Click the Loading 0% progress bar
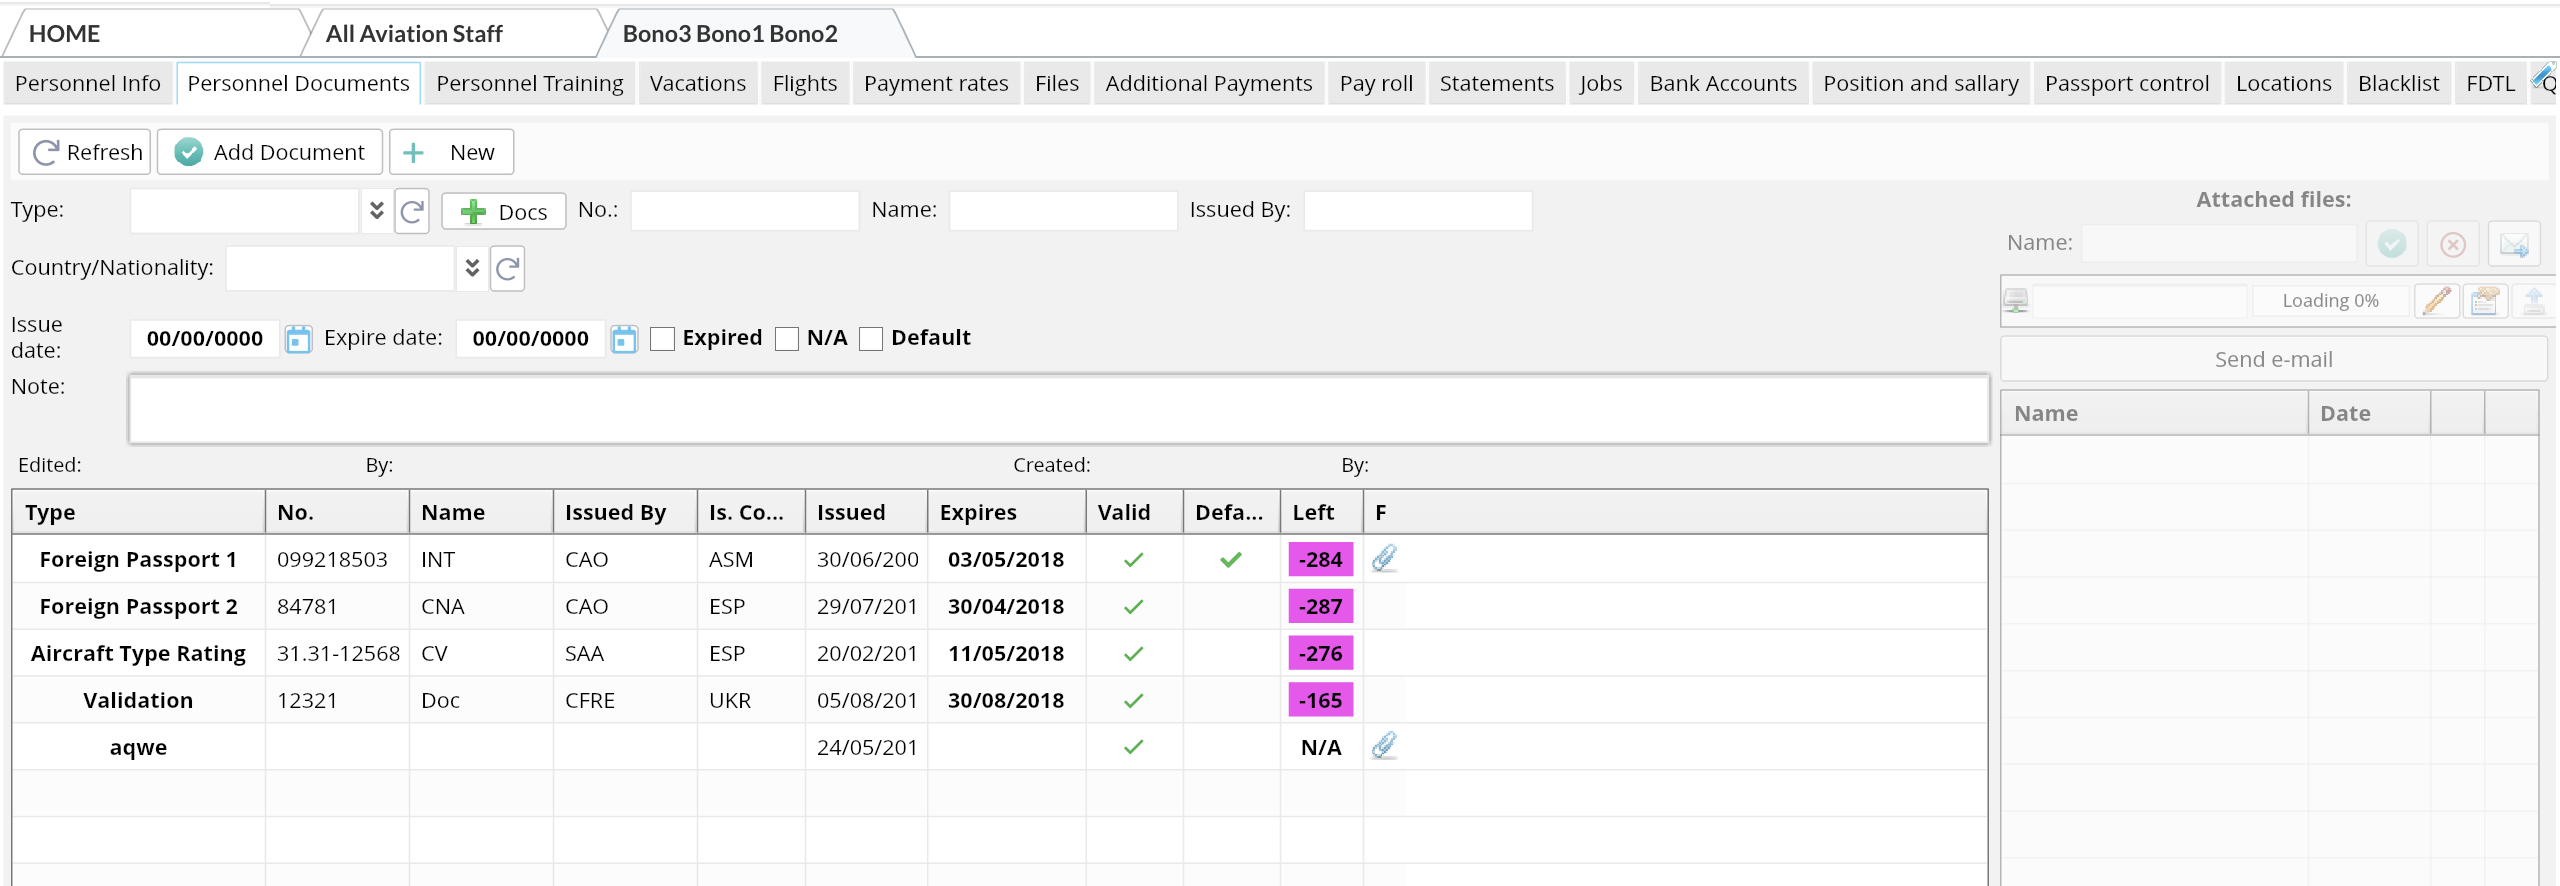Viewport: 2560px width, 886px height. [x=2329, y=301]
